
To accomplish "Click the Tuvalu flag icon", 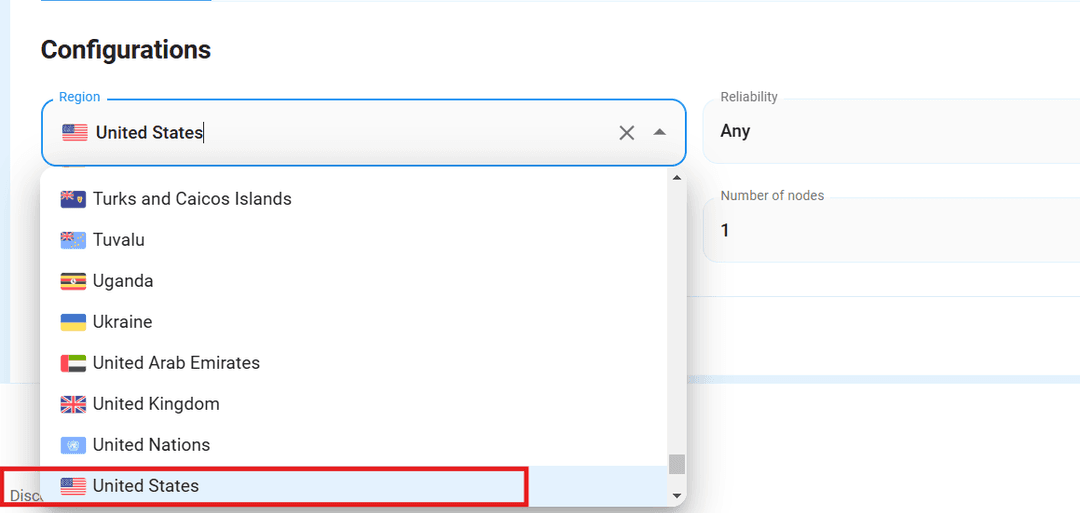I will [73, 240].
